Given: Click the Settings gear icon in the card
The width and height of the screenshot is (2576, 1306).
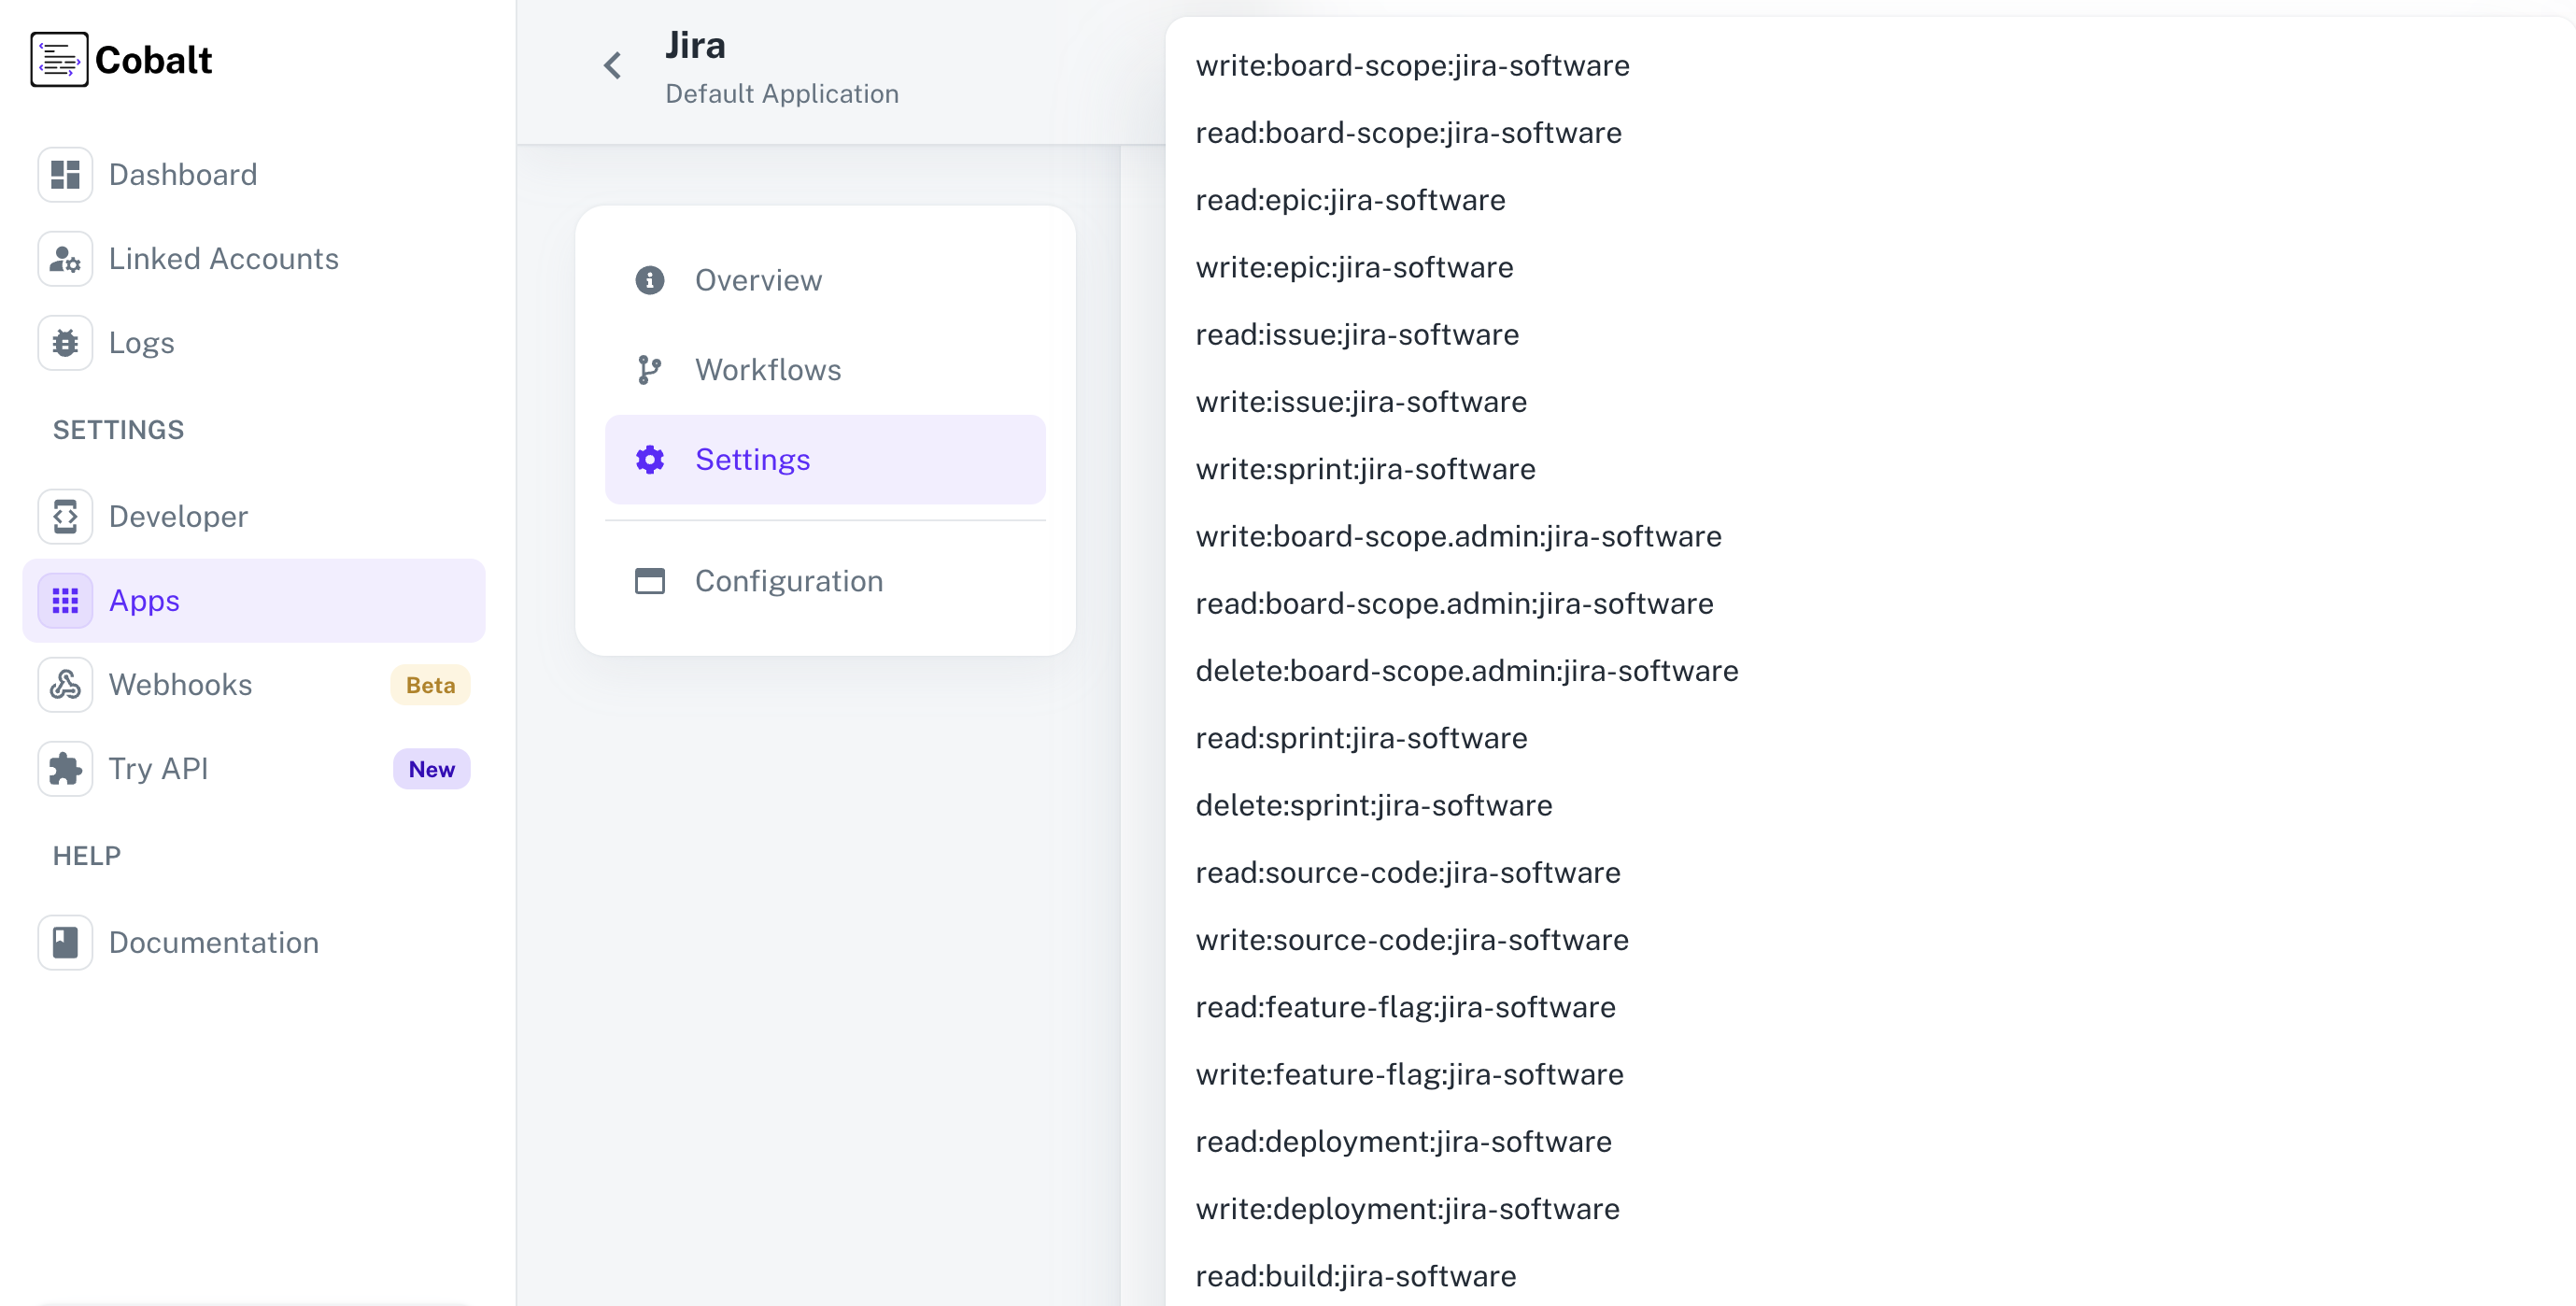Looking at the screenshot, I should 649,459.
